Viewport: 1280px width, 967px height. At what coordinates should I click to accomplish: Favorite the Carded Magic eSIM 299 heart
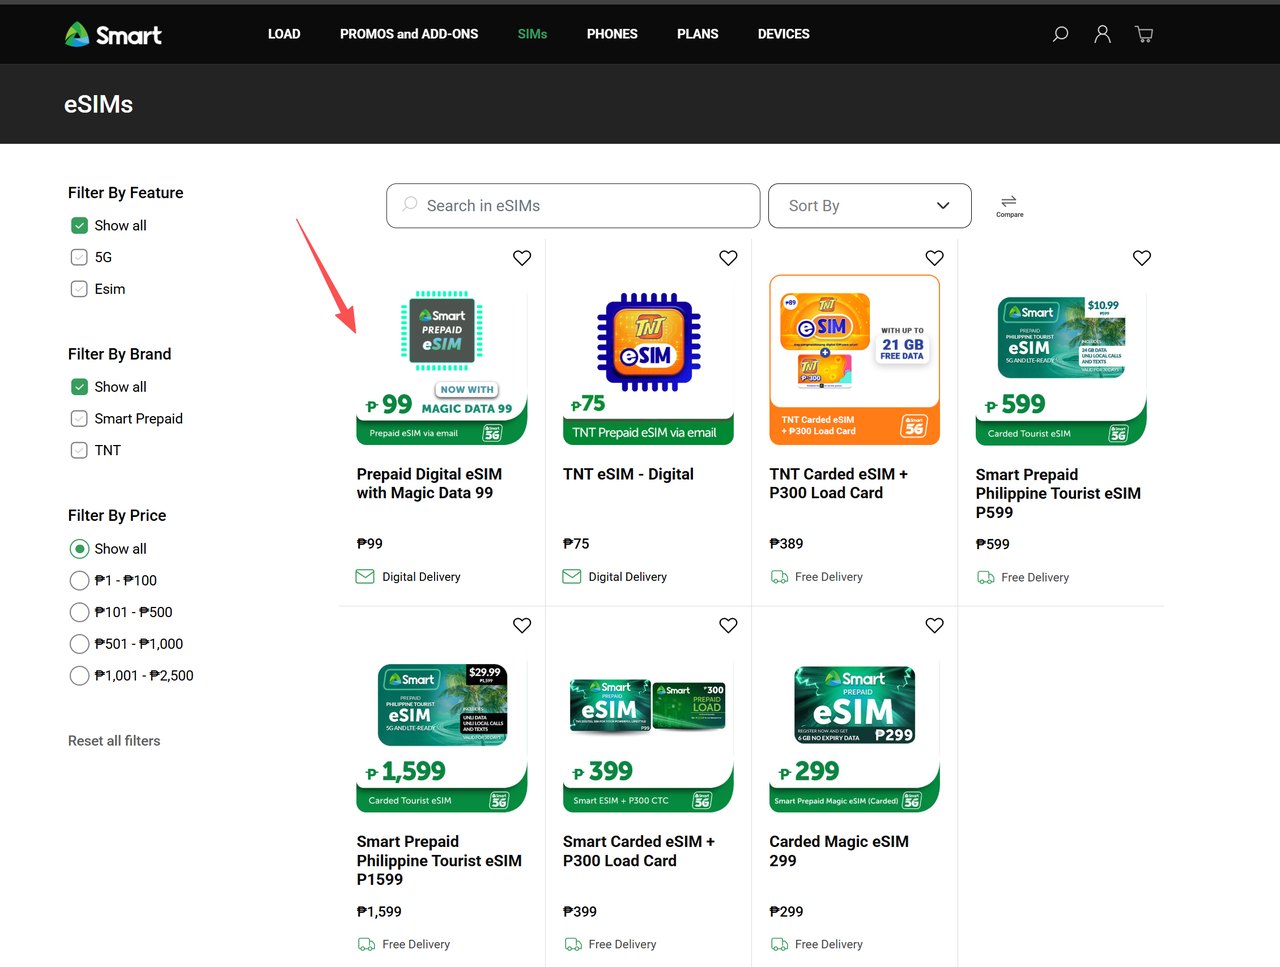coord(934,625)
